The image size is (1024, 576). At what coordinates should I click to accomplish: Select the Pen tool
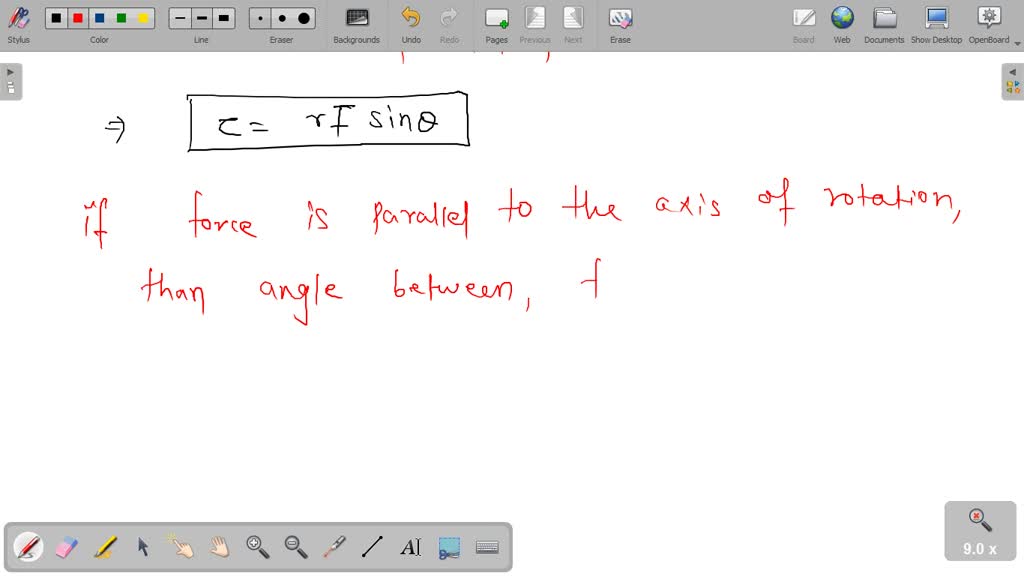pos(27,547)
